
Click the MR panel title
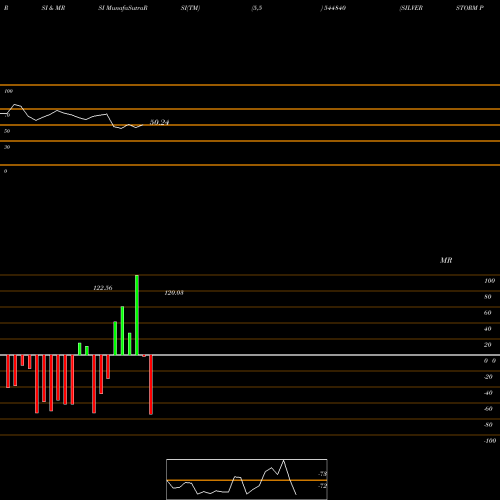(x=446, y=260)
